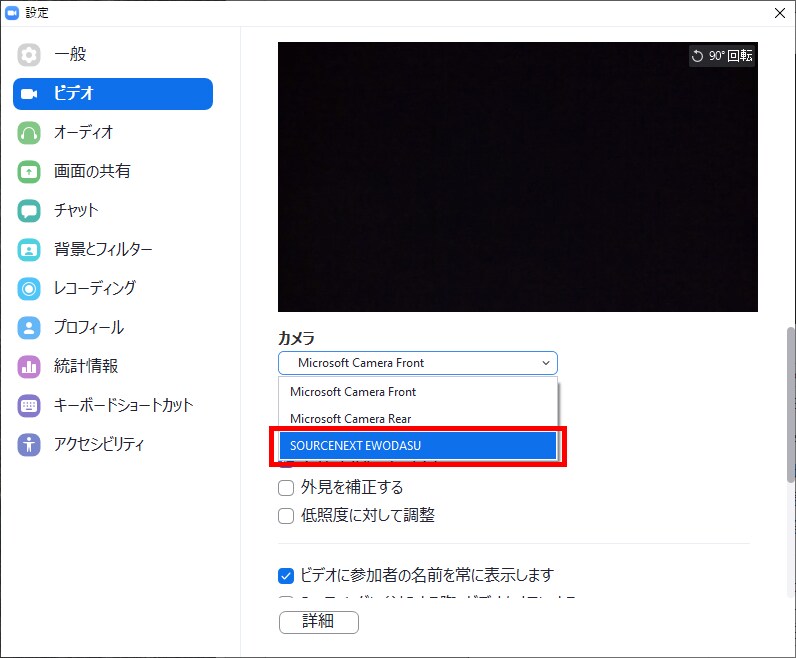Enable the 外見を補正する checkbox
Viewport: 796px width, 658px height.
(286, 488)
